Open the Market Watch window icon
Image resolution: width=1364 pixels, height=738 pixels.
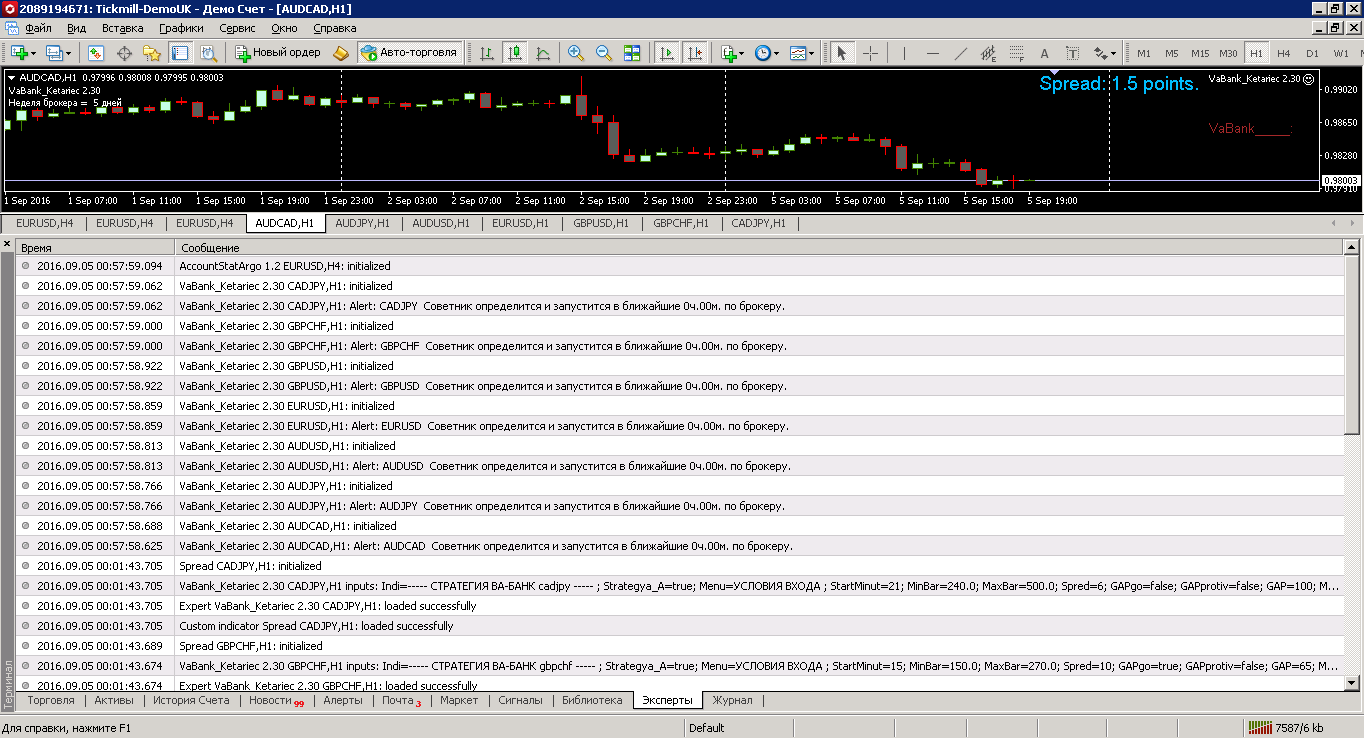pos(97,53)
